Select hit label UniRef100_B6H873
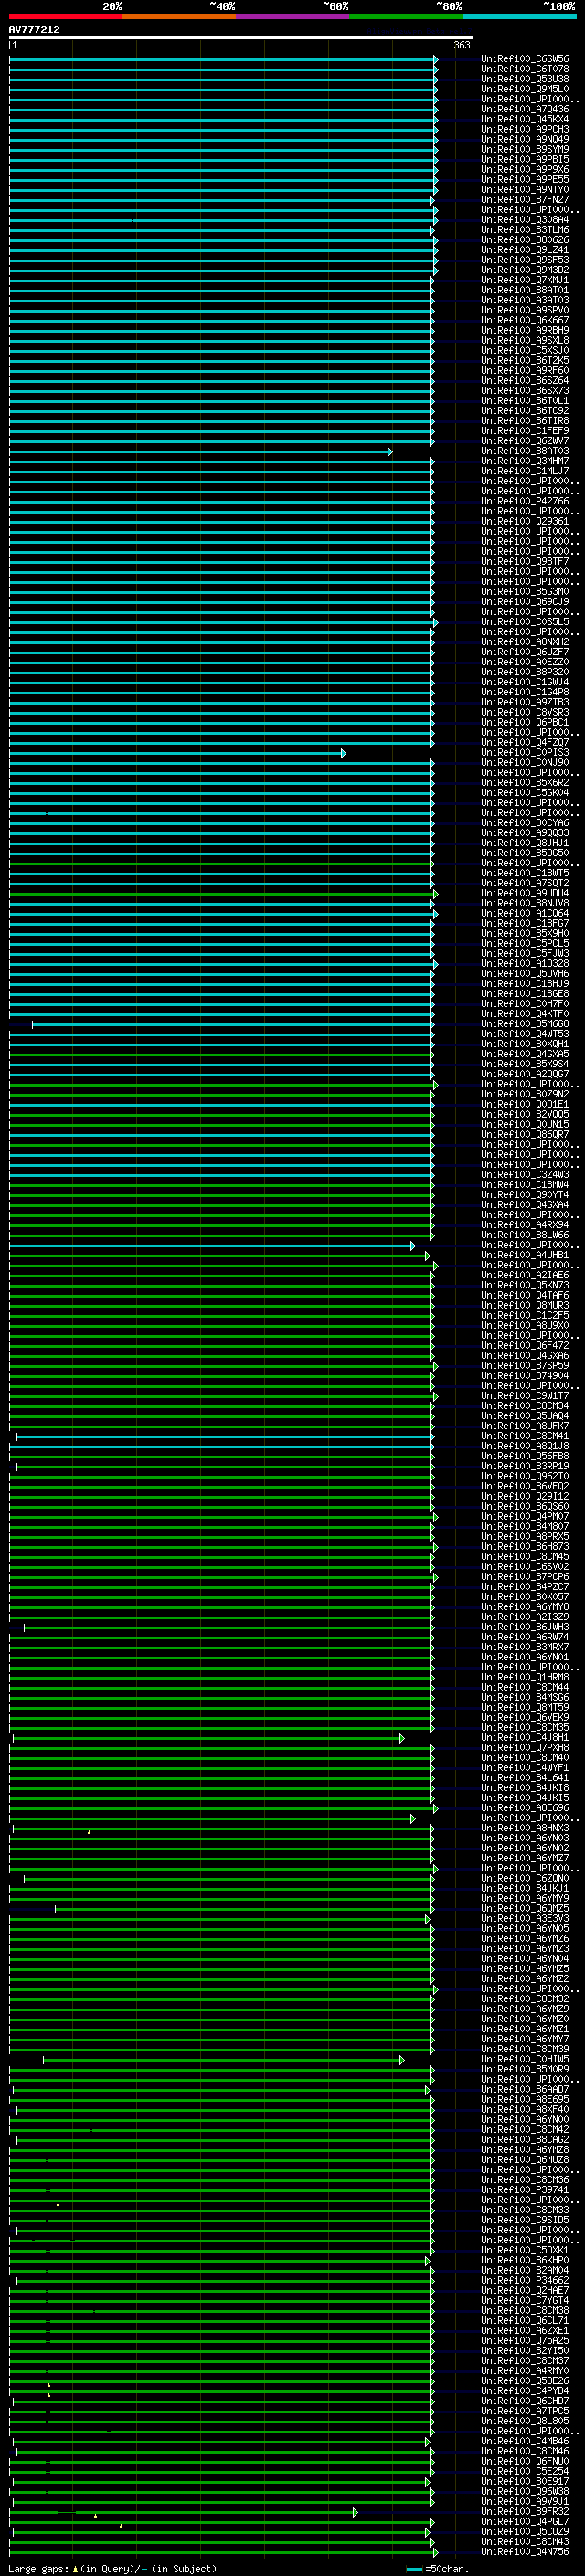Image resolution: width=585 pixels, height=2576 pixels. click(x=525, y=1547)
